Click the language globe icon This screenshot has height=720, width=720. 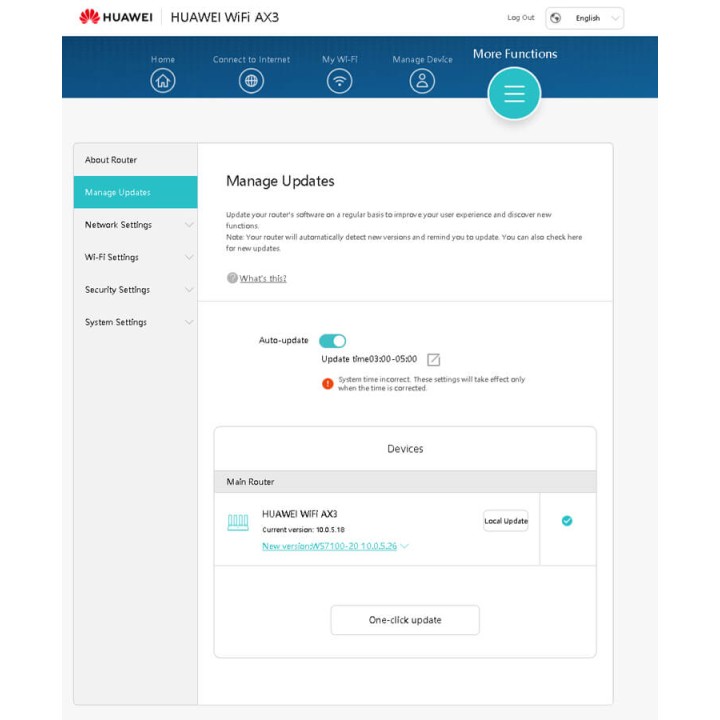click(x=556, y=18)
